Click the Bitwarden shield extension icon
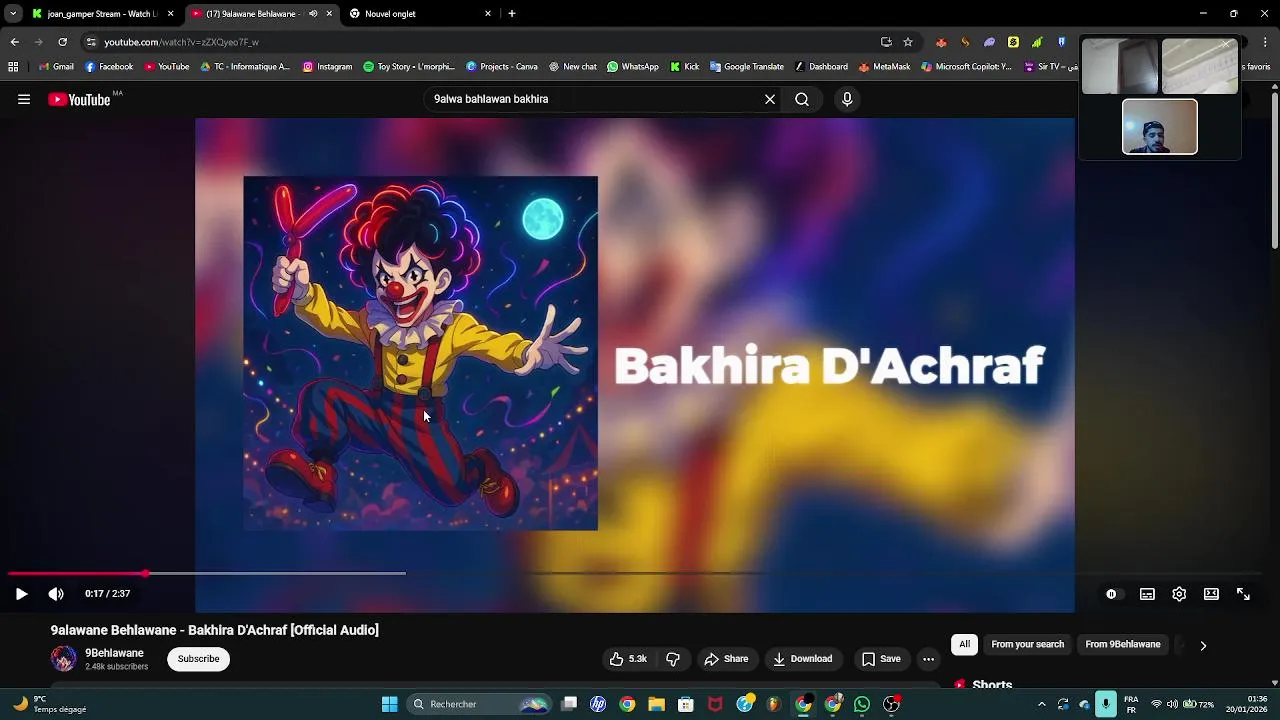Image resolution: width=1280 pixels, height=720 pixels. click(1061, 42)
